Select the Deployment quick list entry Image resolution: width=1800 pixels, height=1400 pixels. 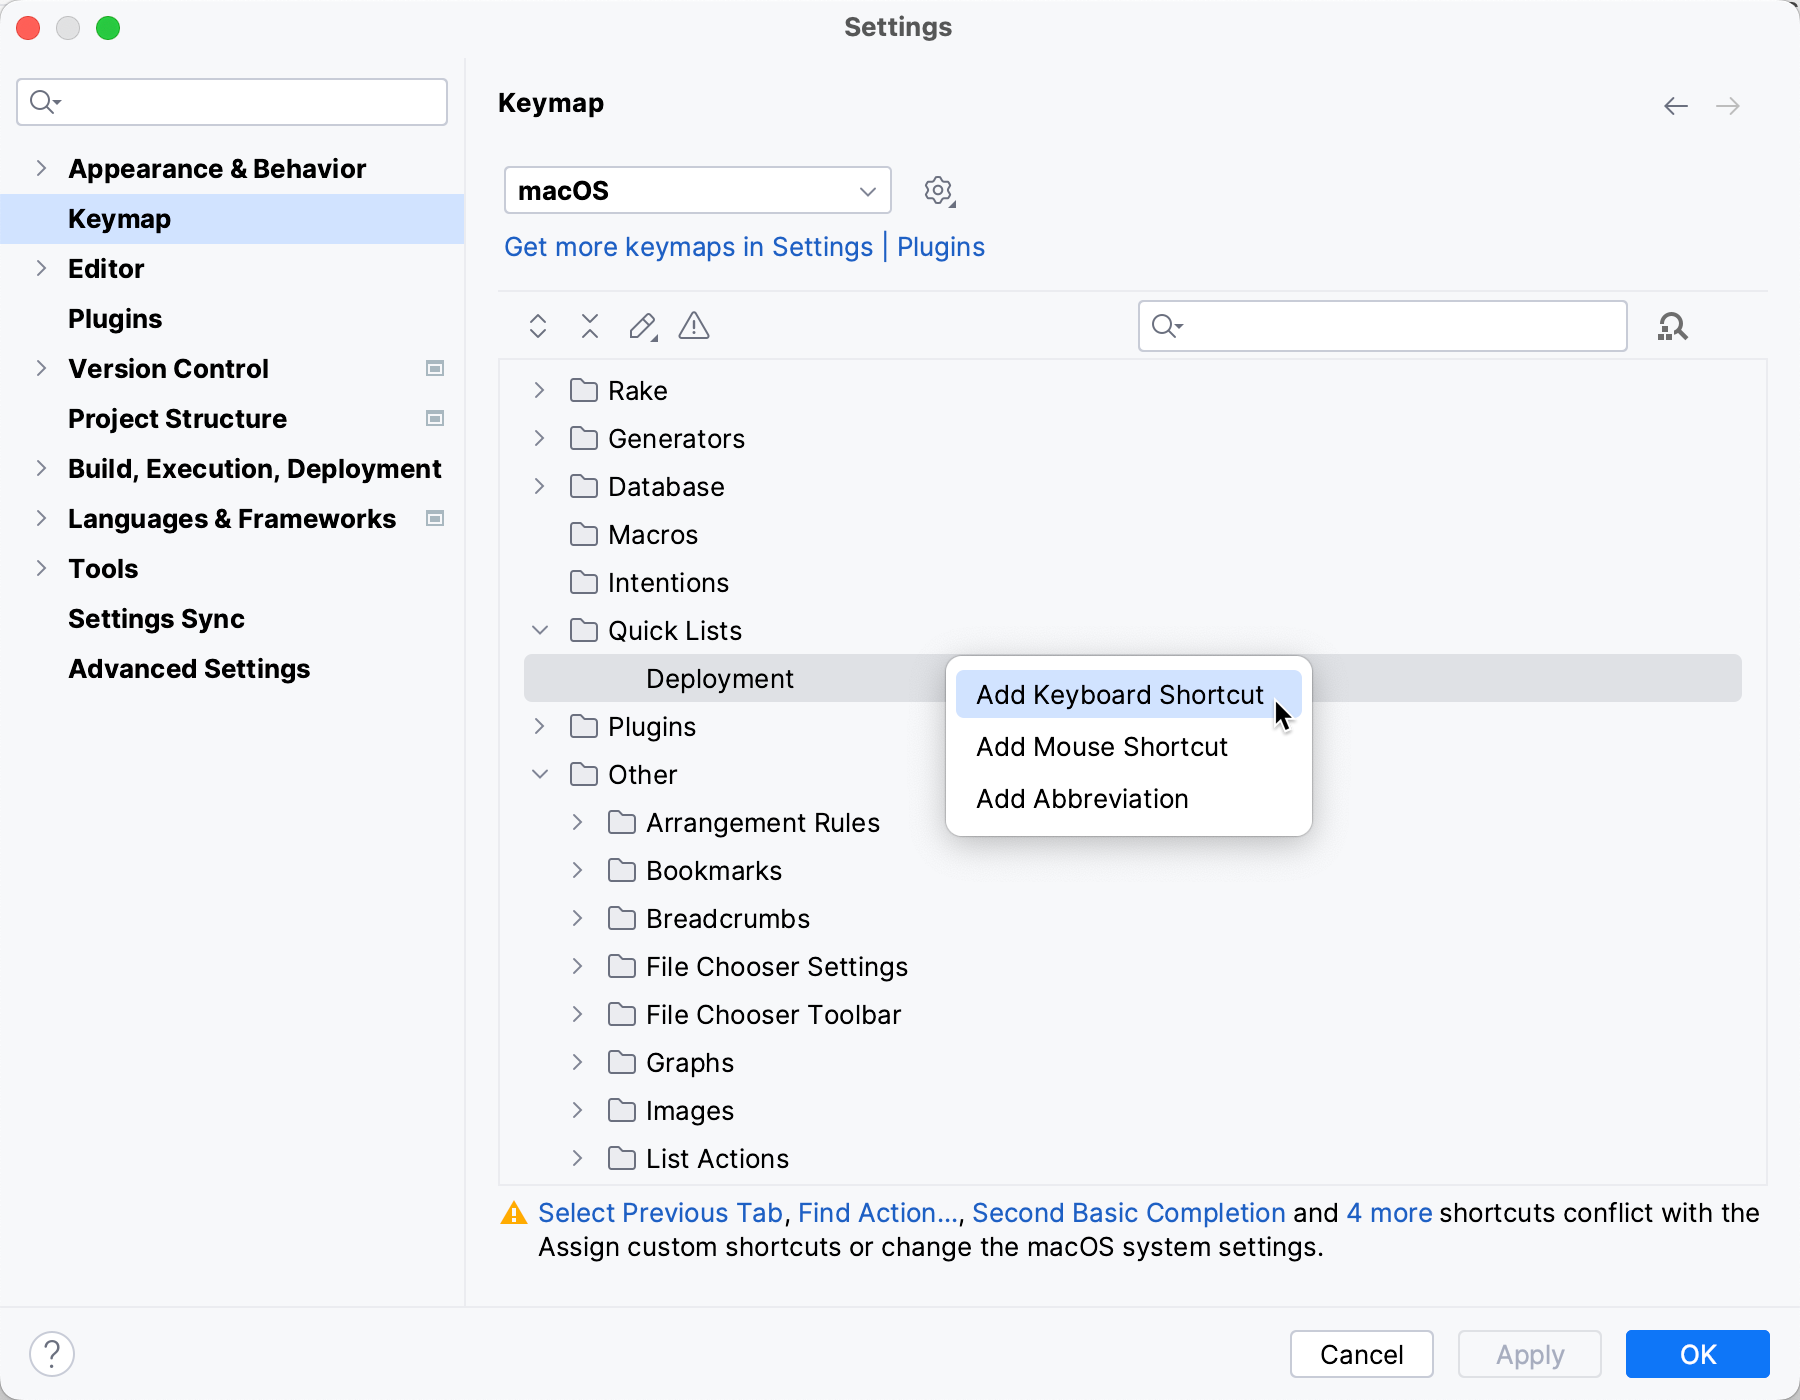pos(719,678)
